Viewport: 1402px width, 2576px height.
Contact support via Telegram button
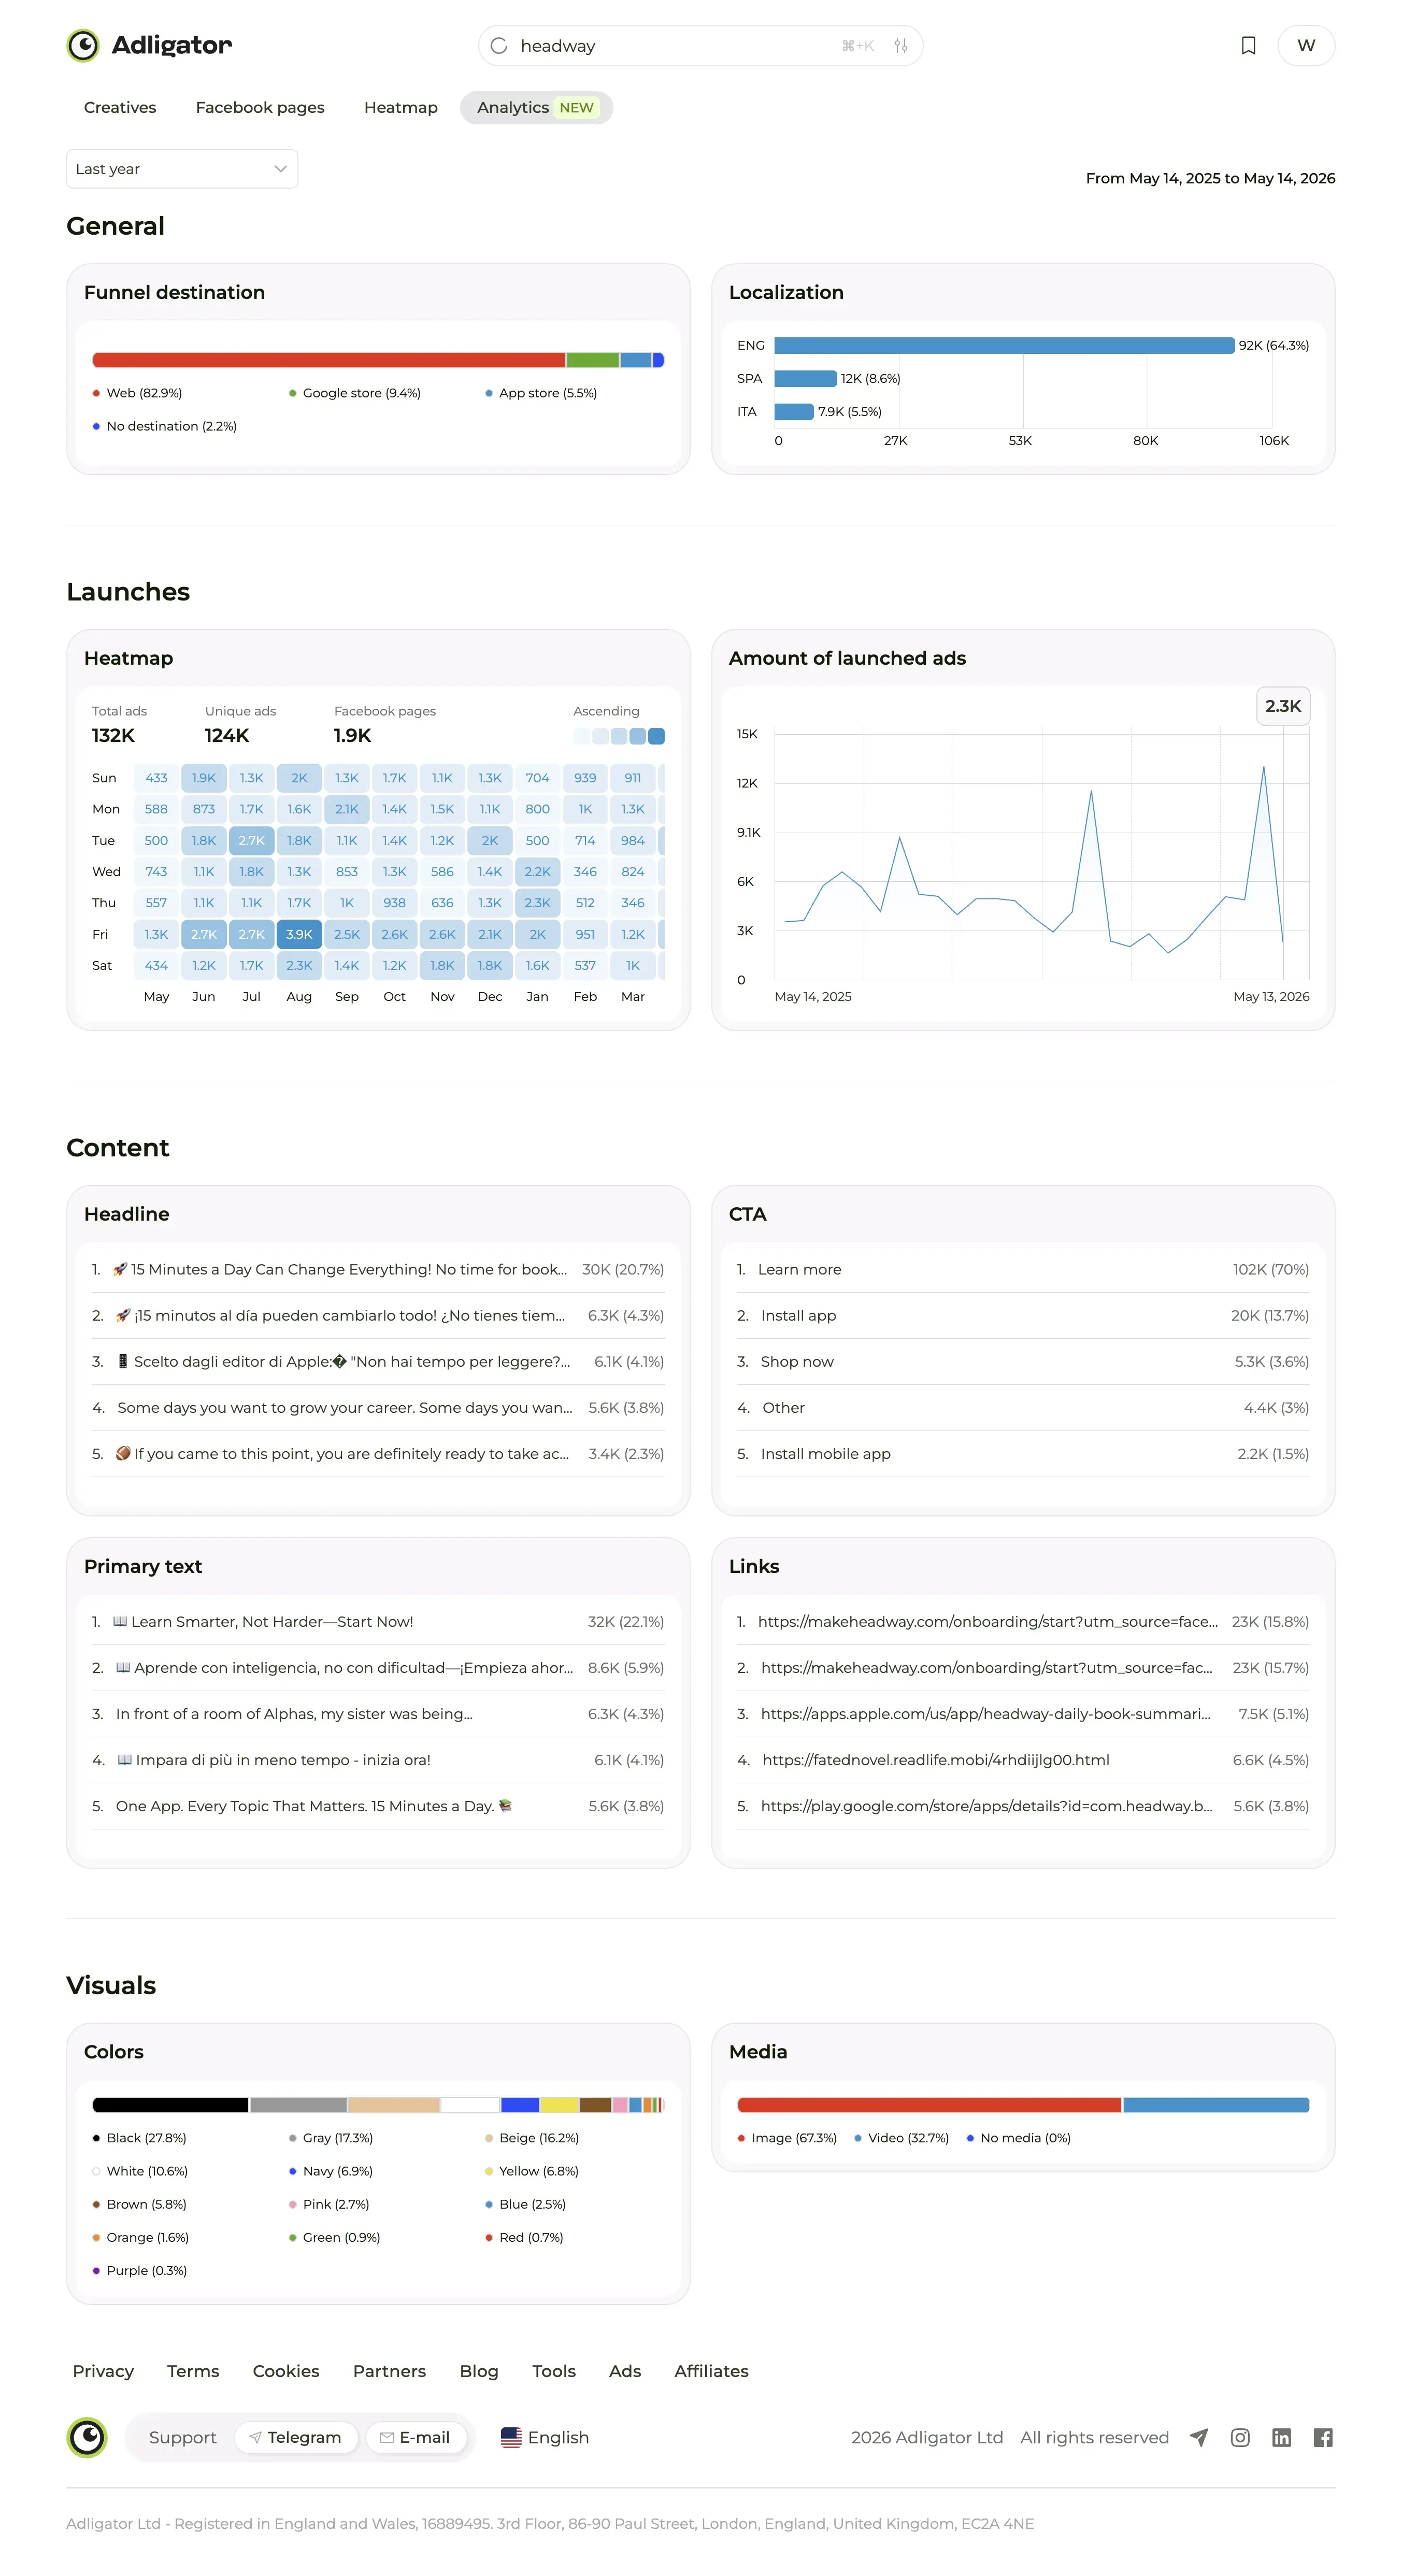296,2437
